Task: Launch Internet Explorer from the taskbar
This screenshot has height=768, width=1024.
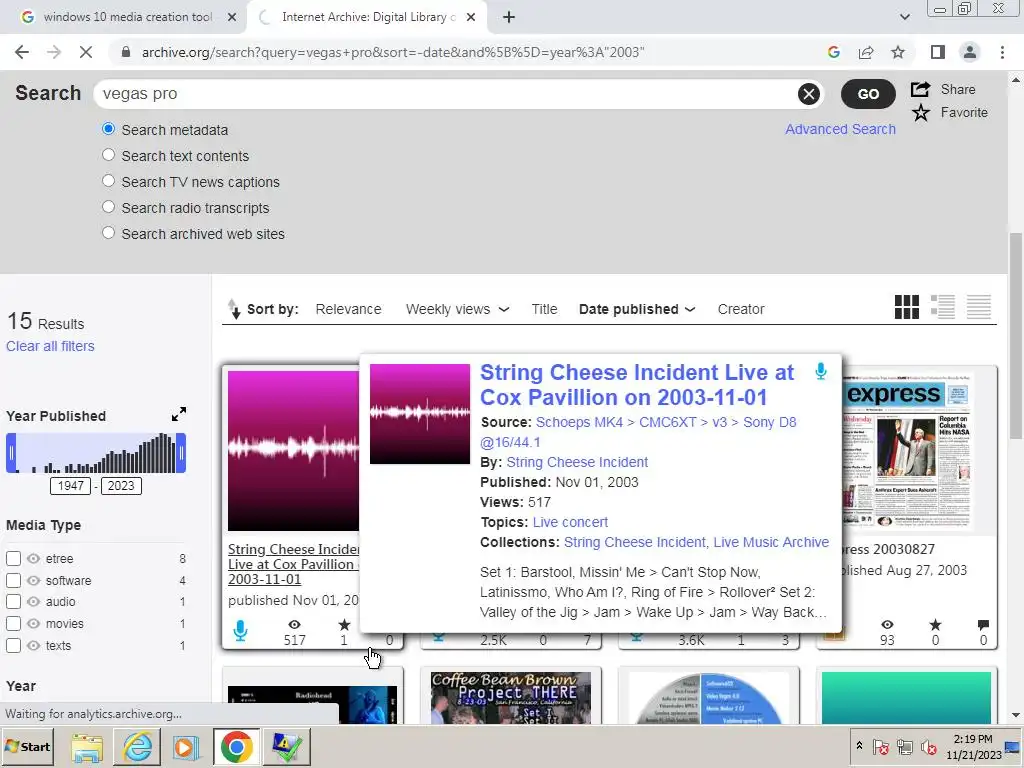Action: (138, 746)
